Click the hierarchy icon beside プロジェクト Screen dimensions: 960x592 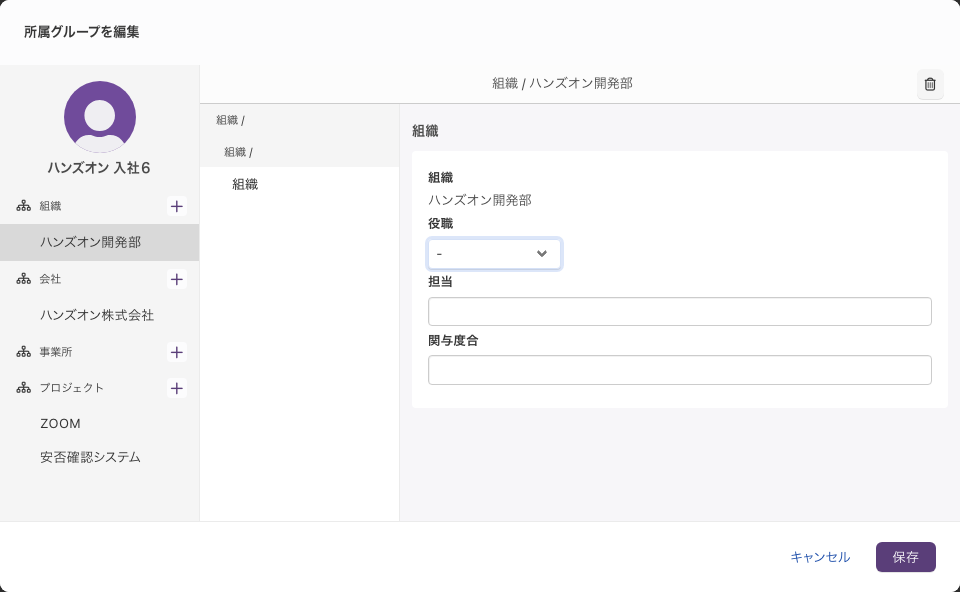[x=23, y=388]
